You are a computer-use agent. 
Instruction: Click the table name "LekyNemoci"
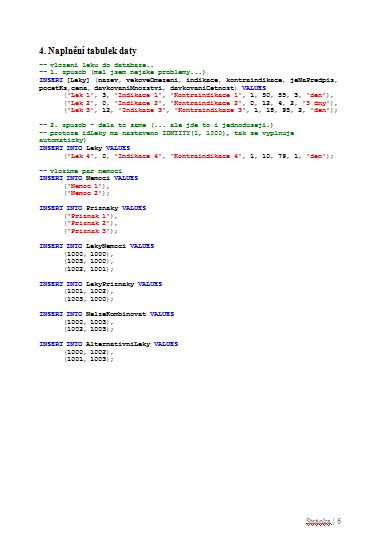point(106,246)
